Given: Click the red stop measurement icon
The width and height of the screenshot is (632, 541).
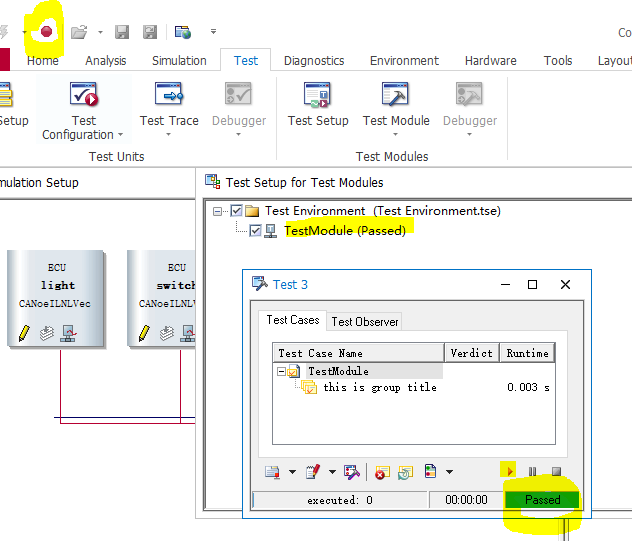Looking at the screenshot, I should pos(46,31).
